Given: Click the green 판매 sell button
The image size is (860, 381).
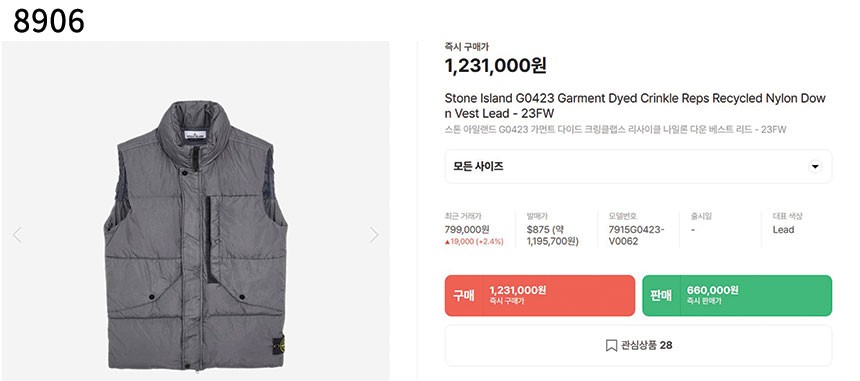Looking at the screenshot, I should click(737, 295).
